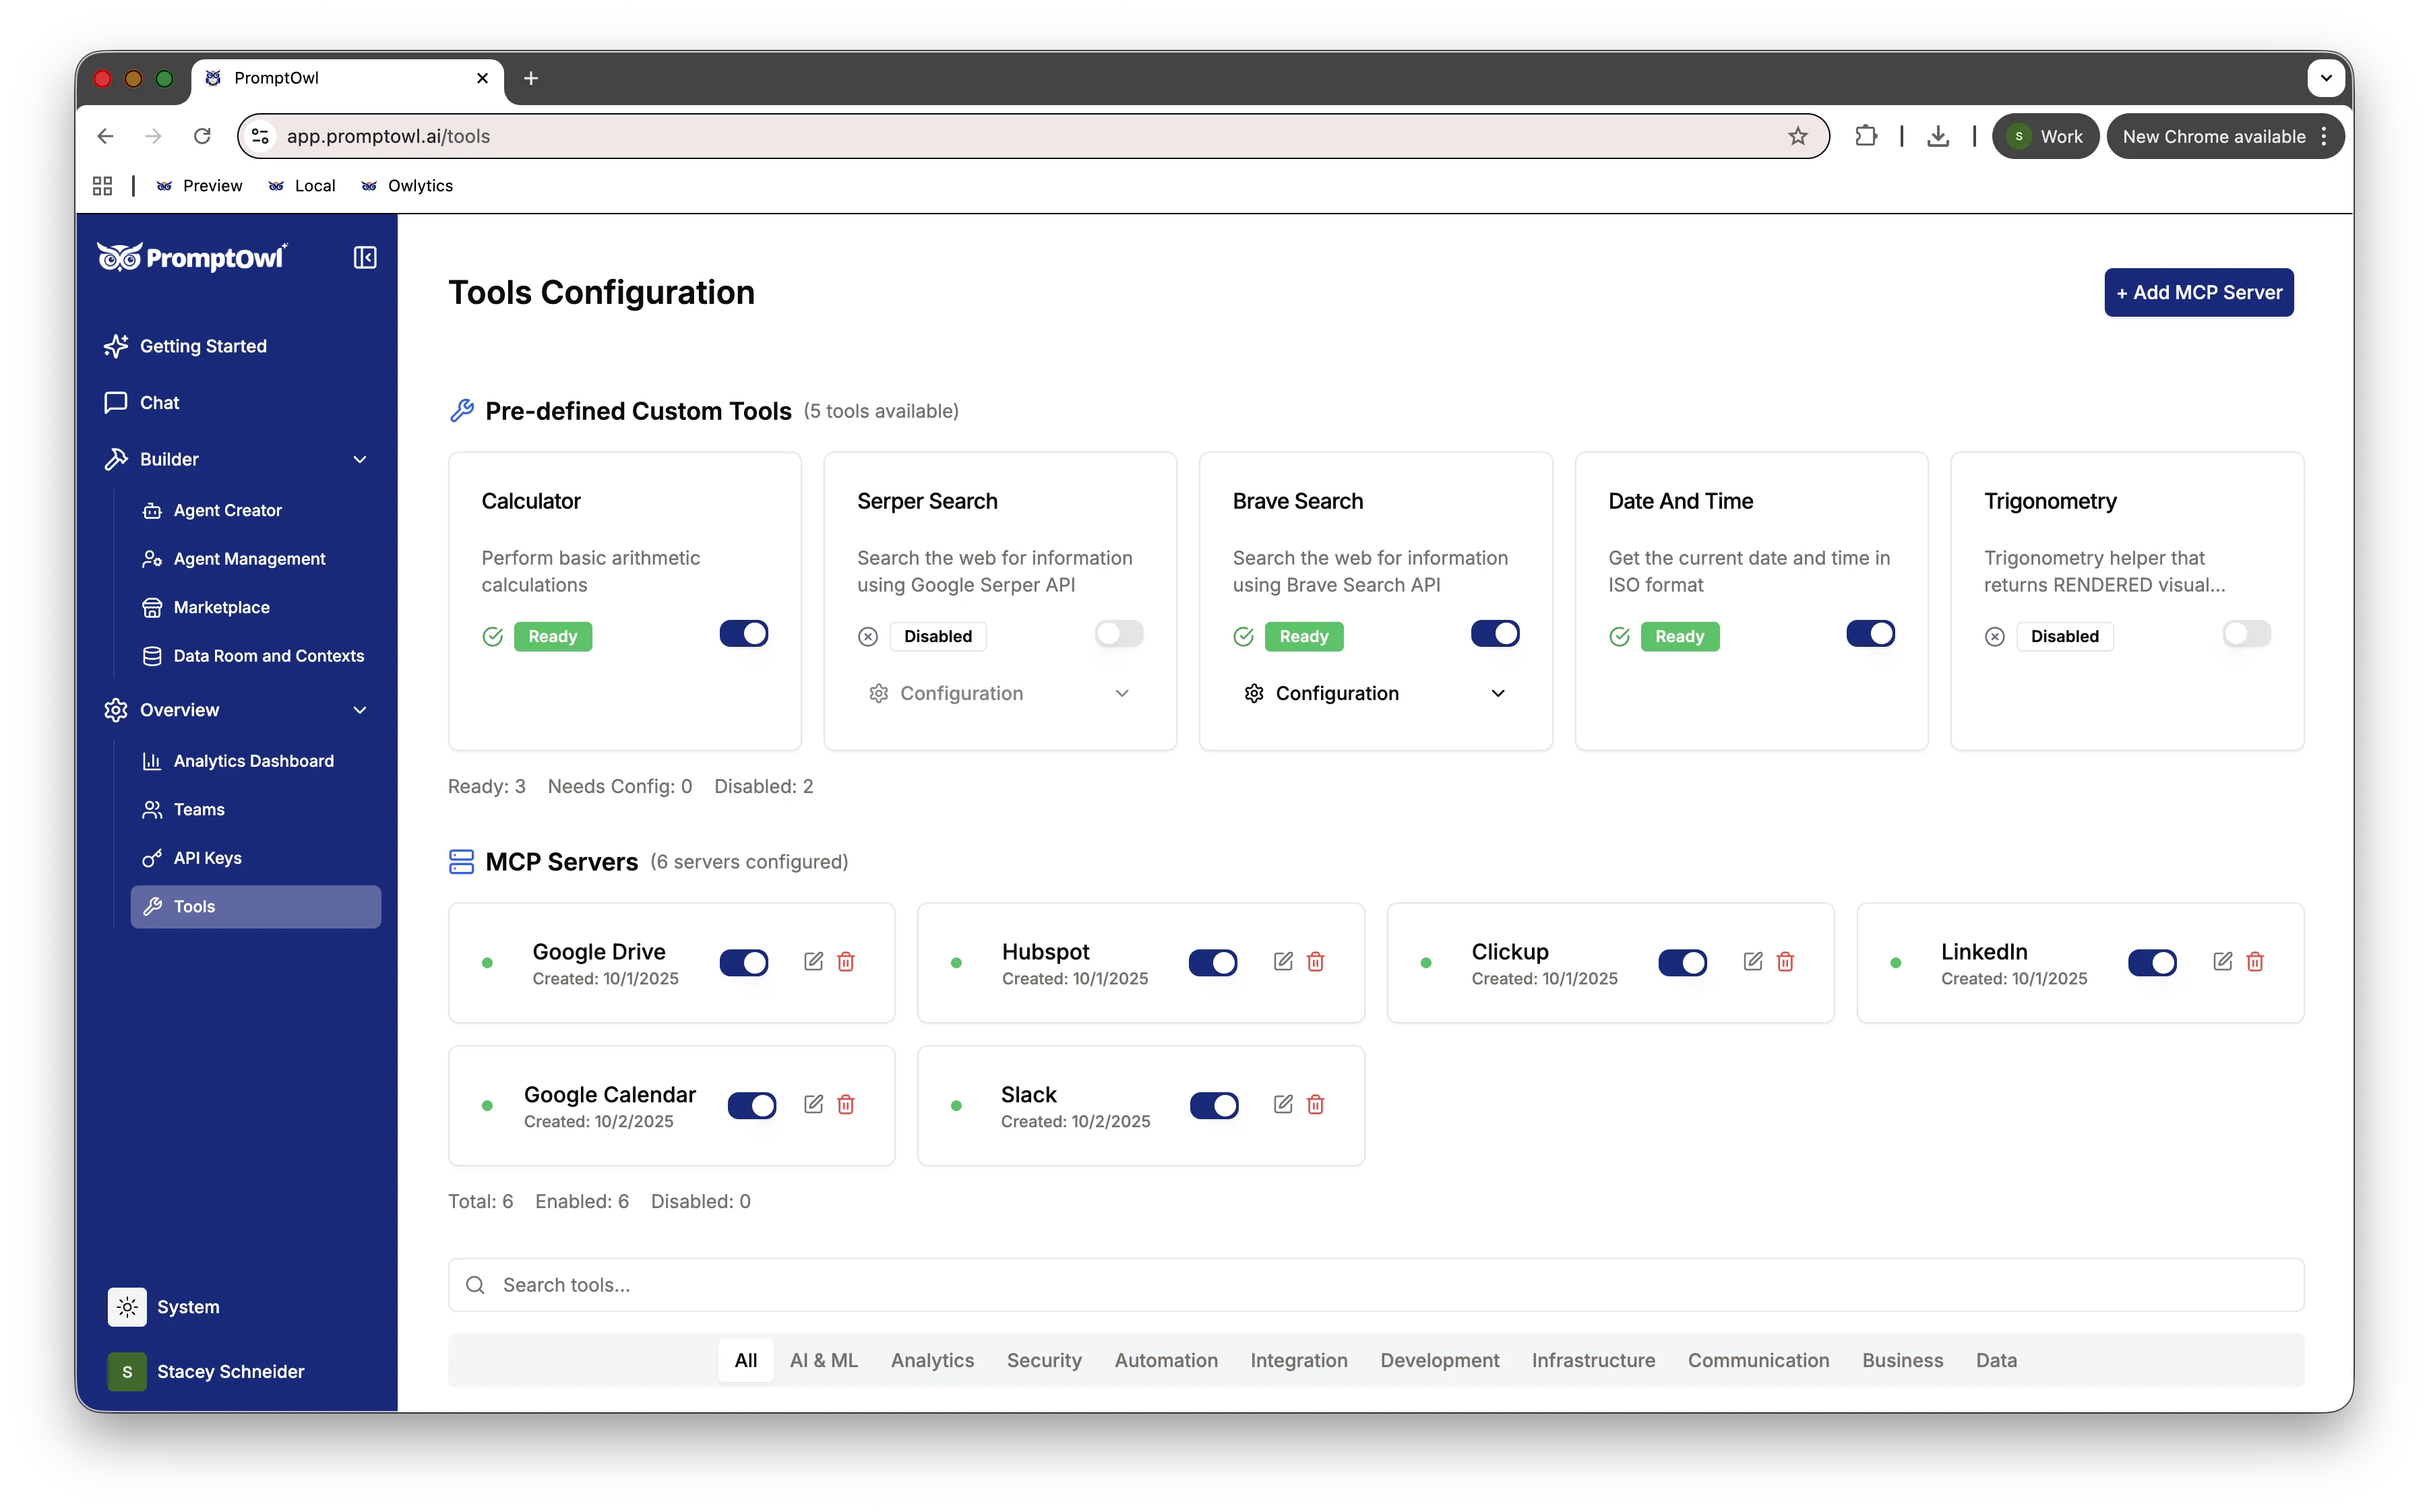Click the PromptOwl logo
The image size is (2429, 1512).
pos(192,257)
